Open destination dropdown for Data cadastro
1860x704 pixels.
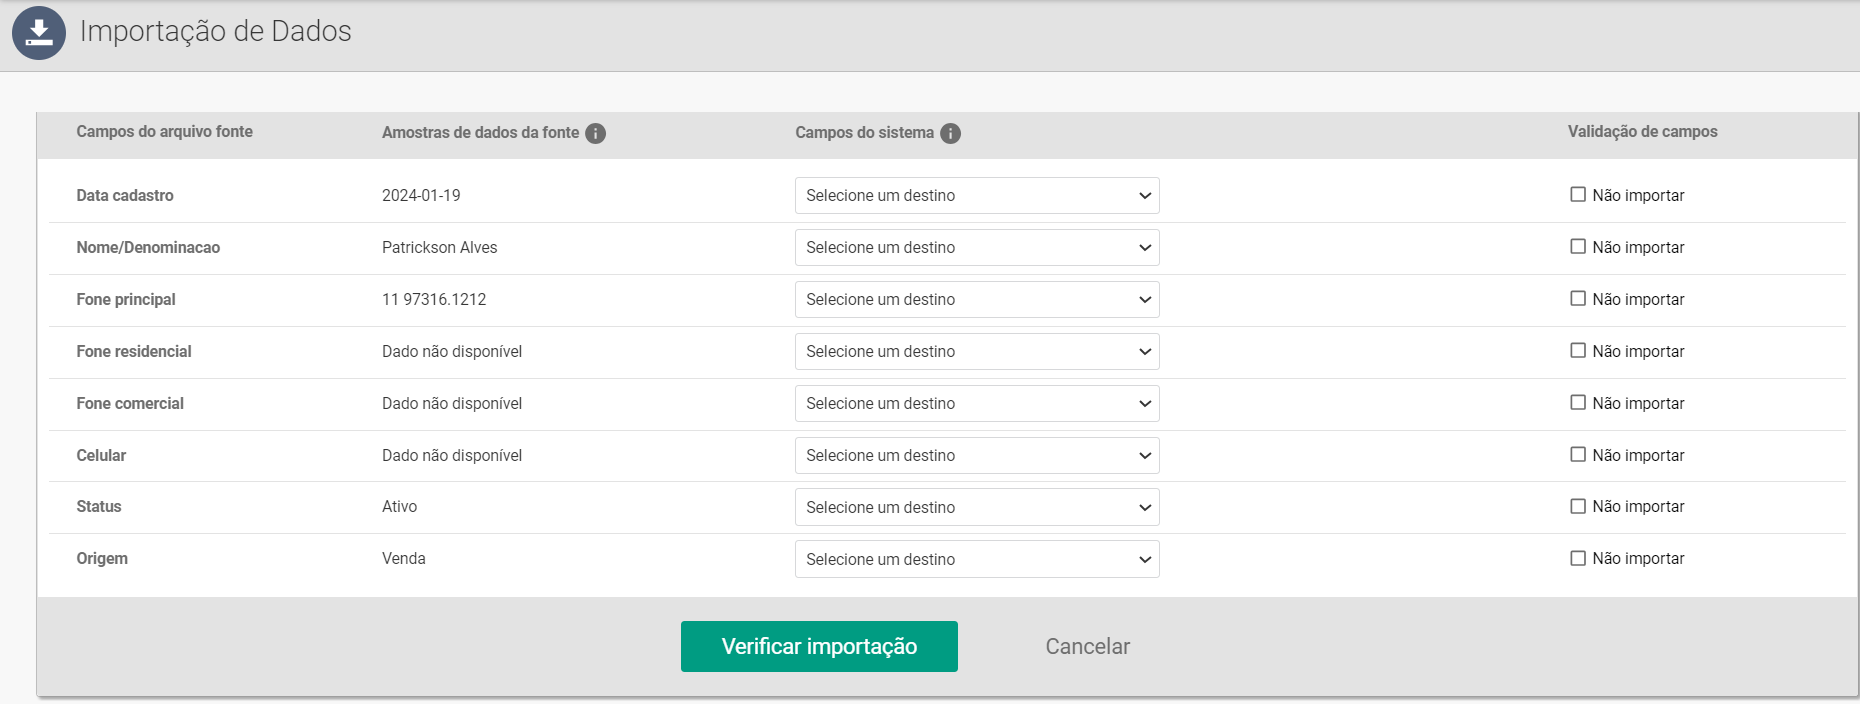point(976,196)
